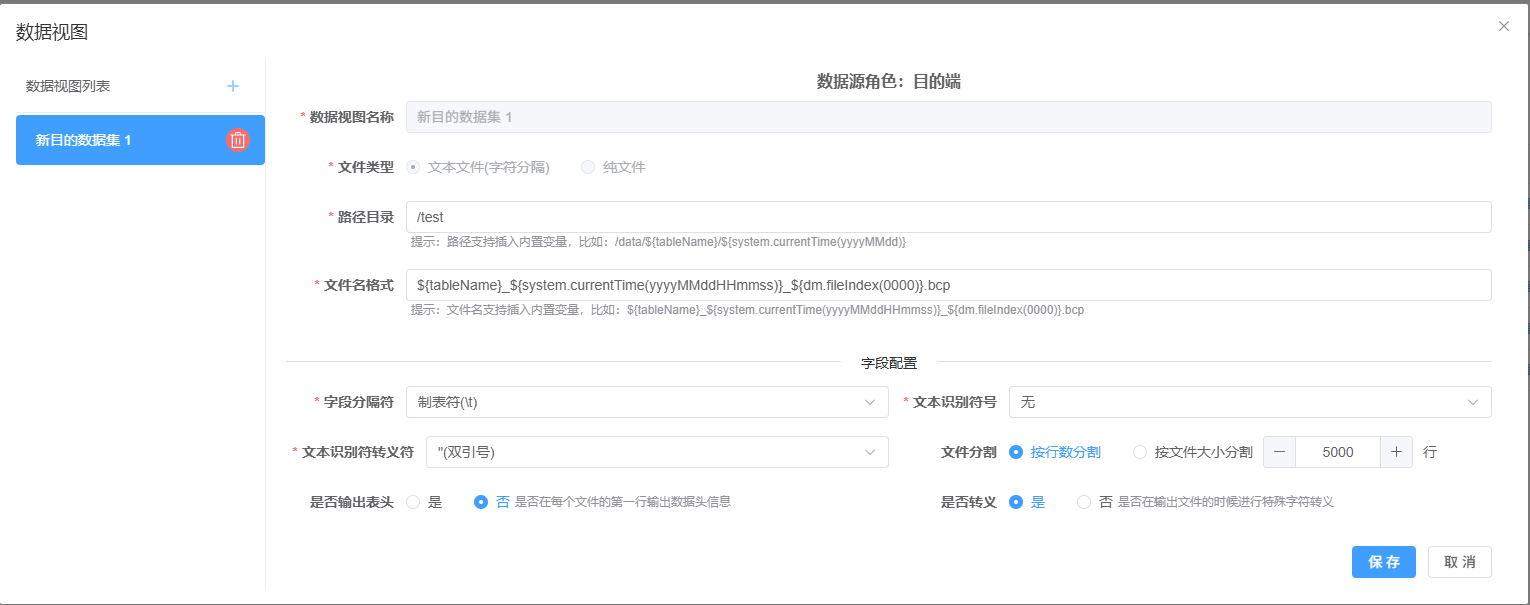The height and width of the screenshot is (605, 1530).
Task: Click the 文件名格式 input field
Action: [948, 285]
